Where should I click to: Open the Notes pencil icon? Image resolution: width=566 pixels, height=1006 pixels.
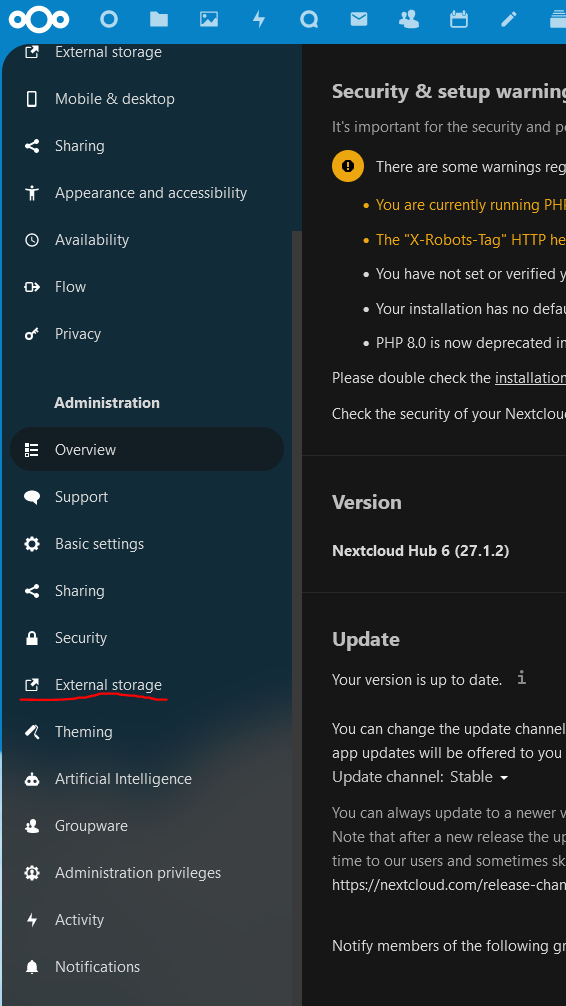pos(508,19)
